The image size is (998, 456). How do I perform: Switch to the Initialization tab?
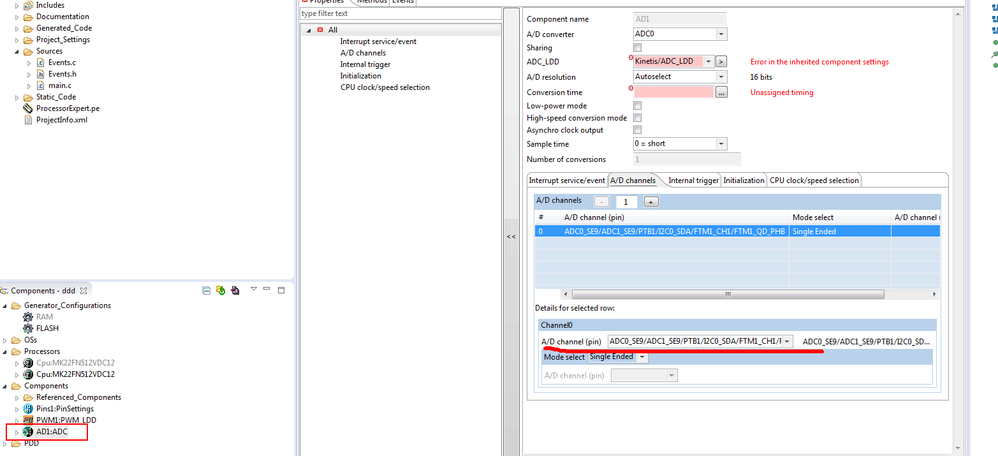[x=743, y=180]
